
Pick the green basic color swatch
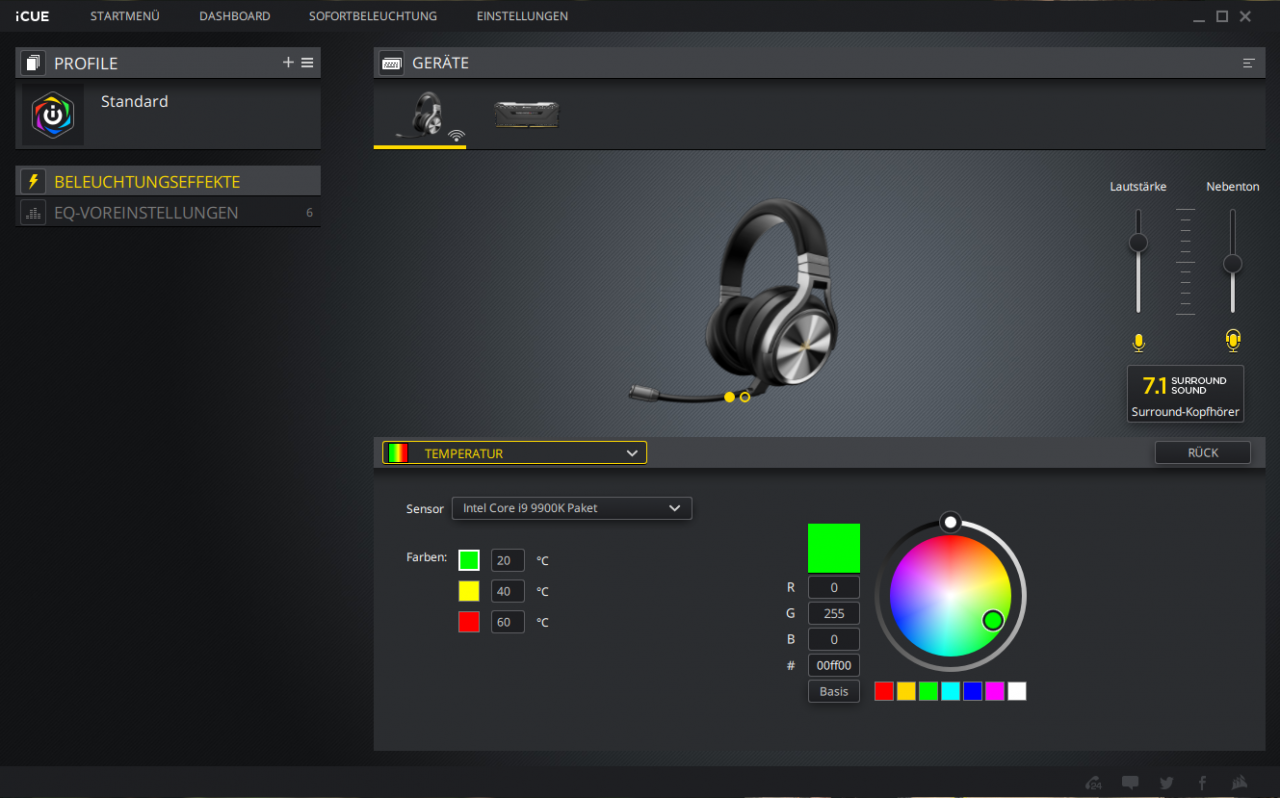coord(928,691)
